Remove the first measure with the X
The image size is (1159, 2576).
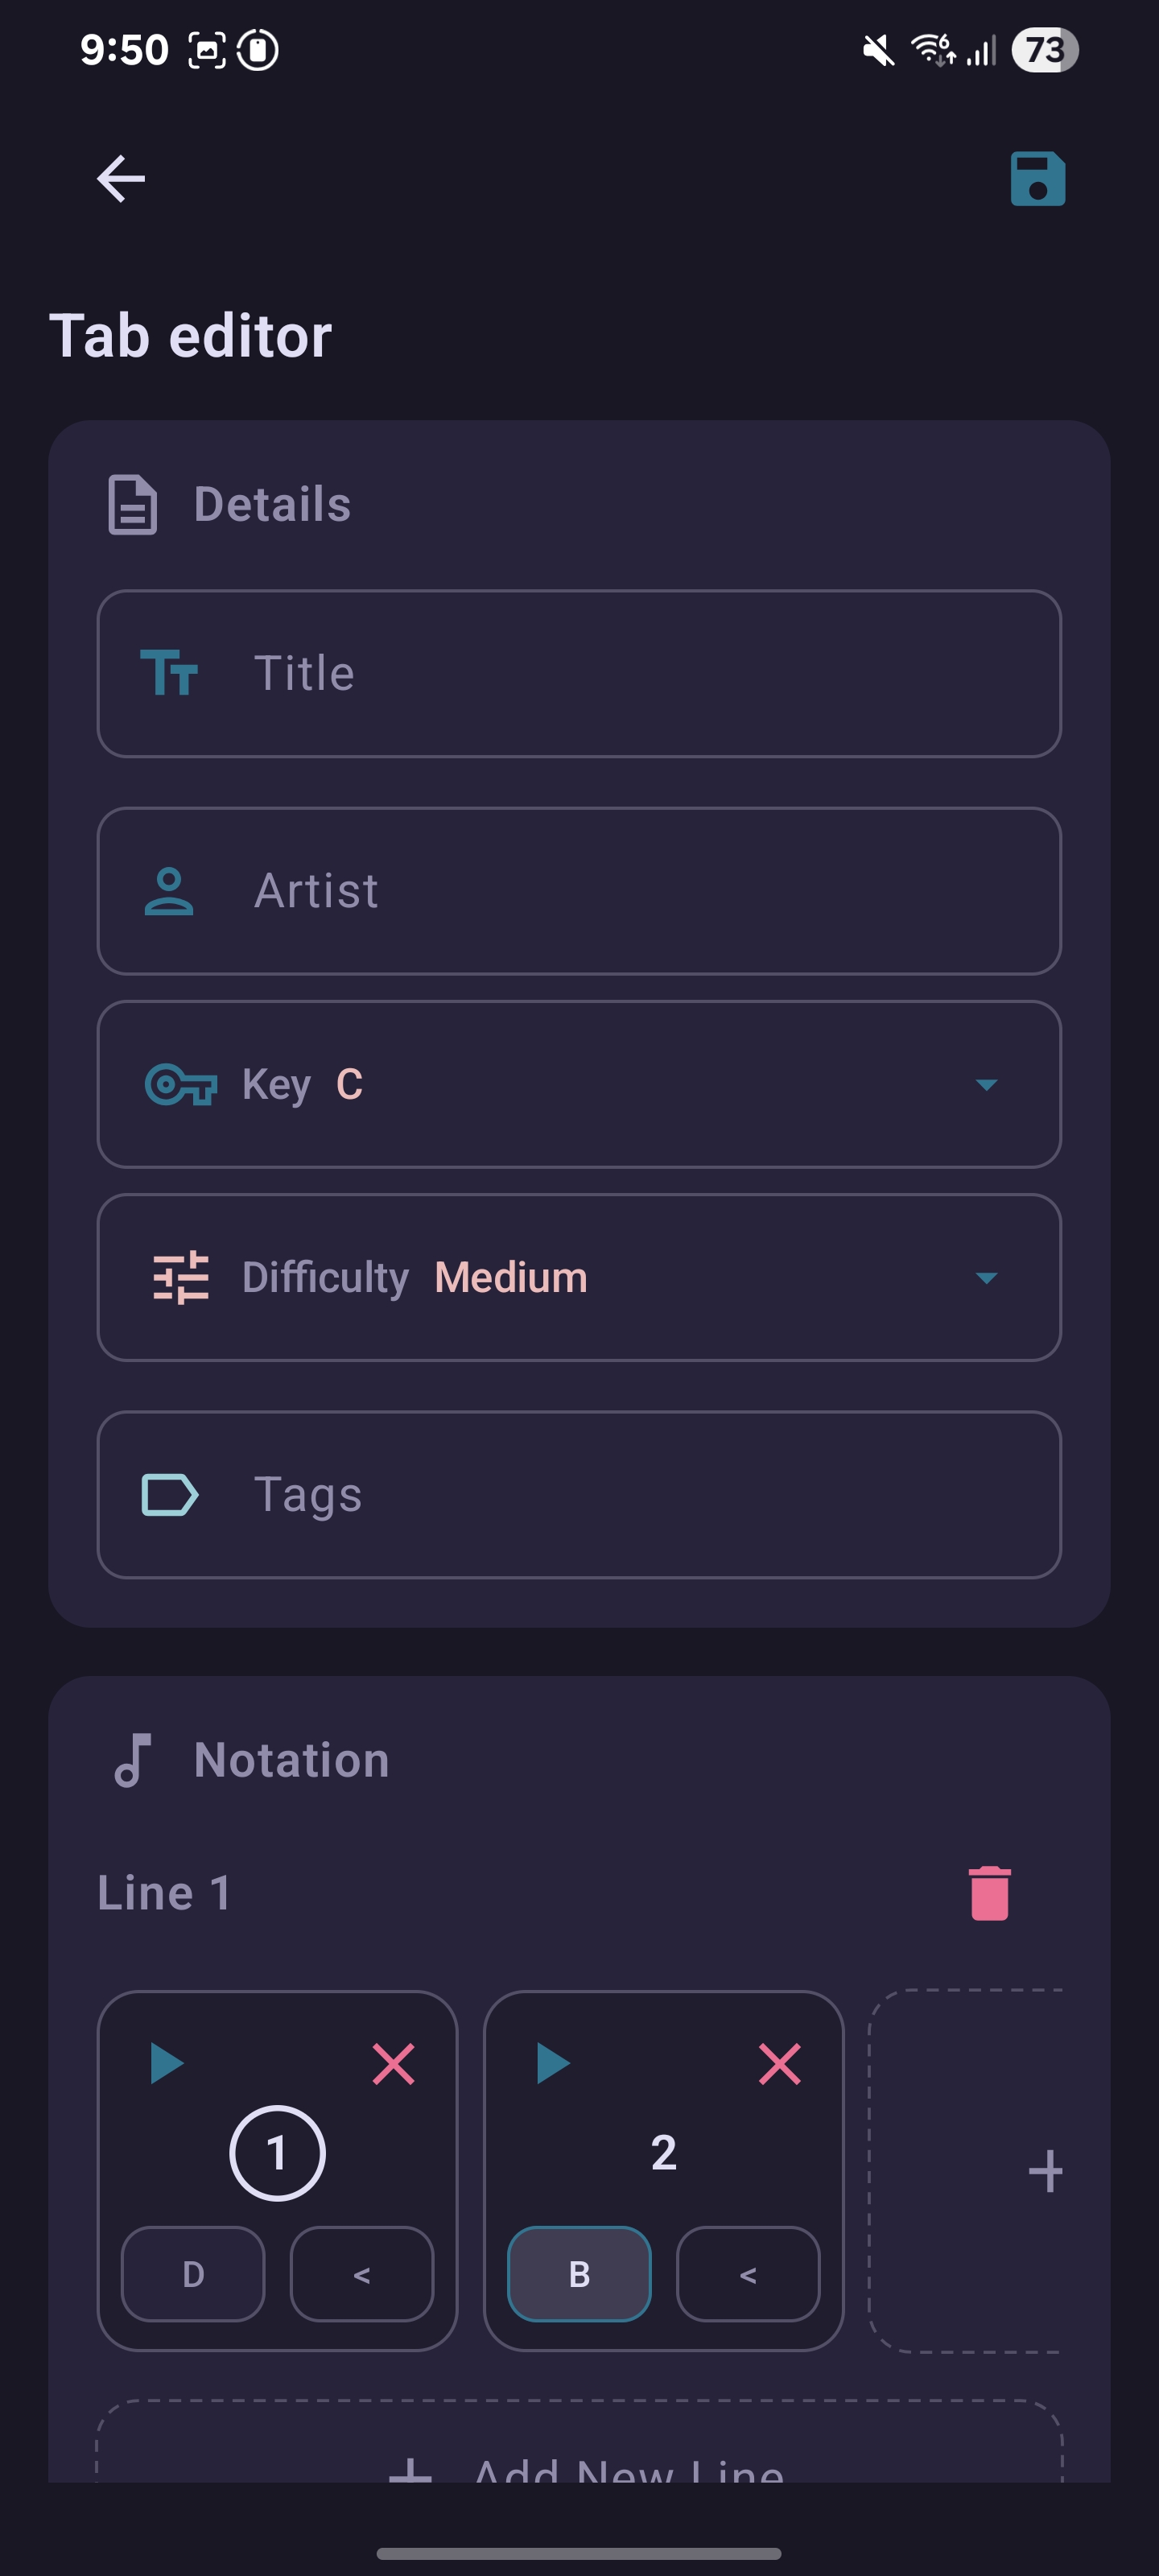point(394,2062)
